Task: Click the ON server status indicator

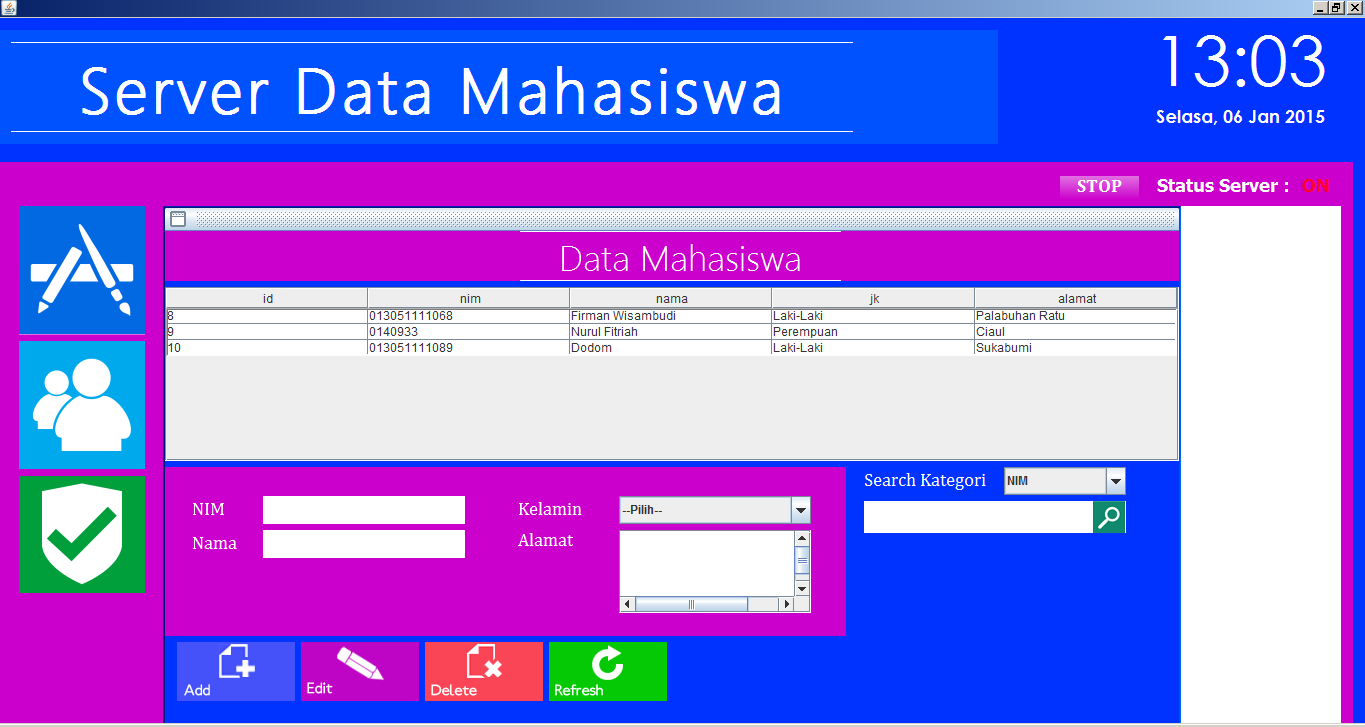Action: [1315, 186]
